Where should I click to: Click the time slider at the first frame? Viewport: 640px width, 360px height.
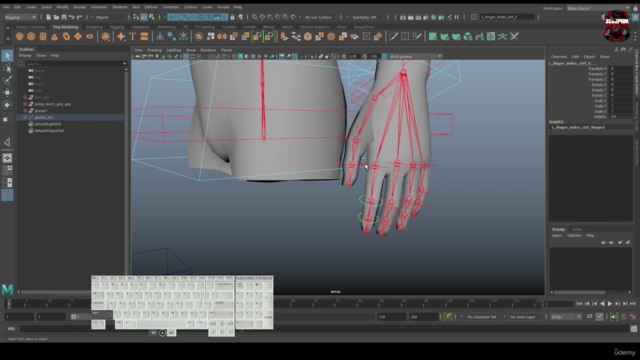click(x=9, y=304)
